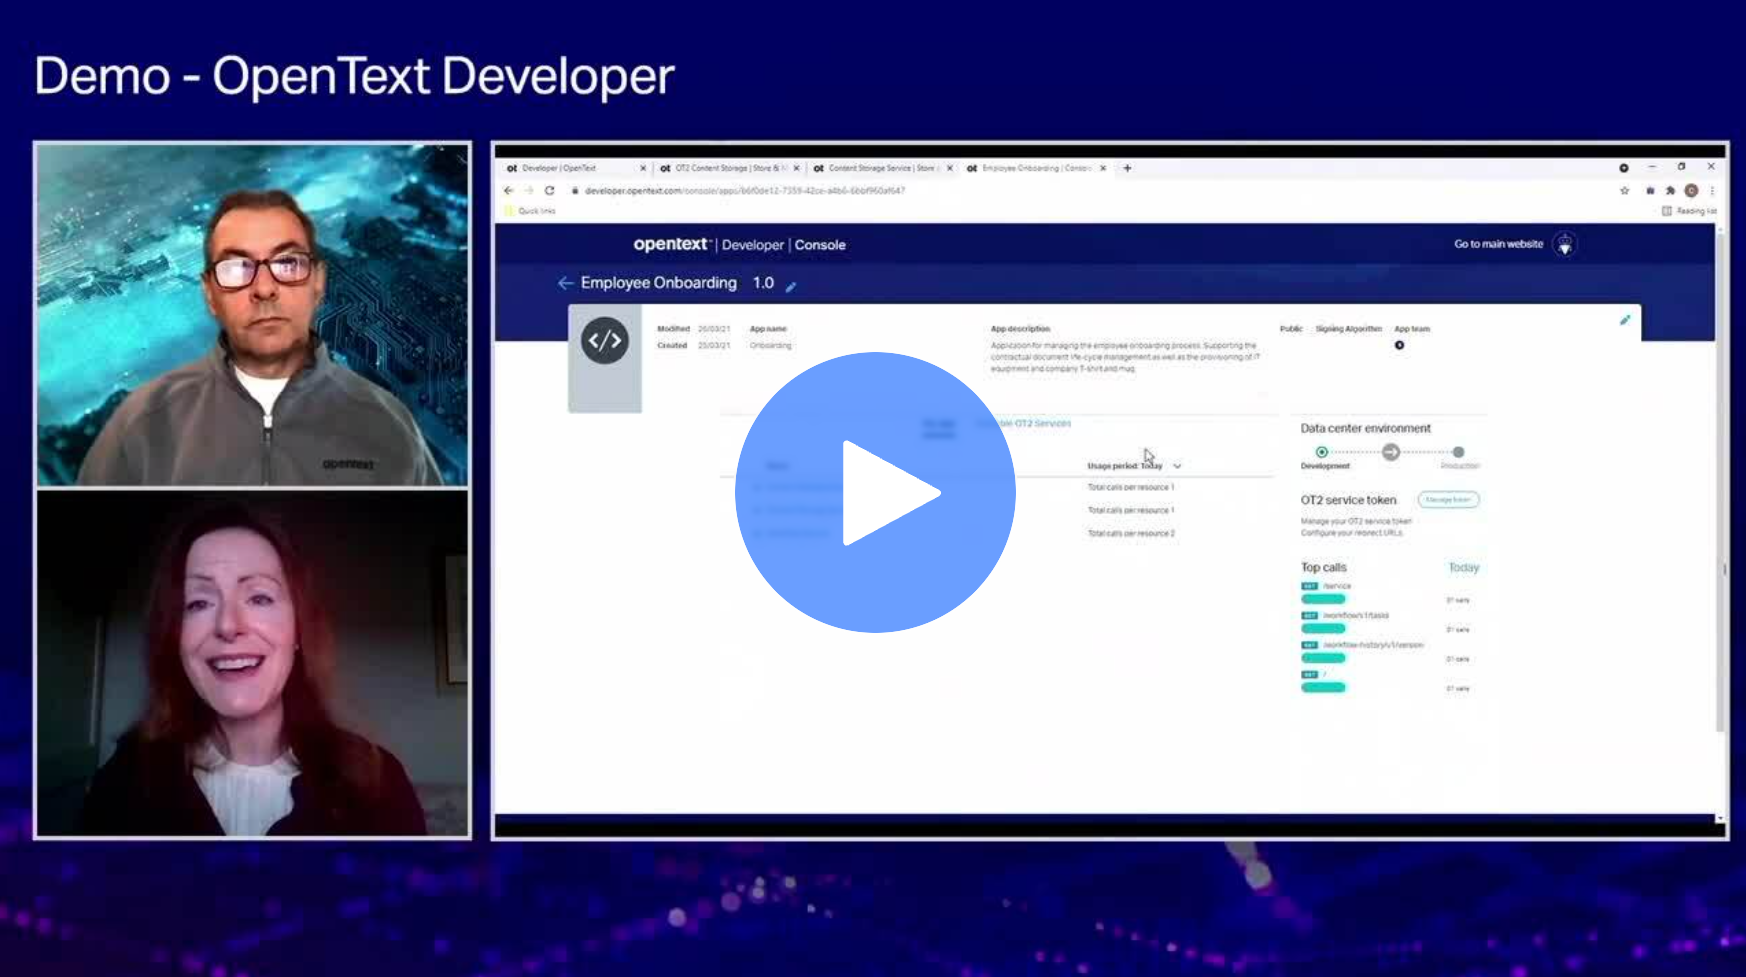Open the code brackets app icon

tap(605, 340)
